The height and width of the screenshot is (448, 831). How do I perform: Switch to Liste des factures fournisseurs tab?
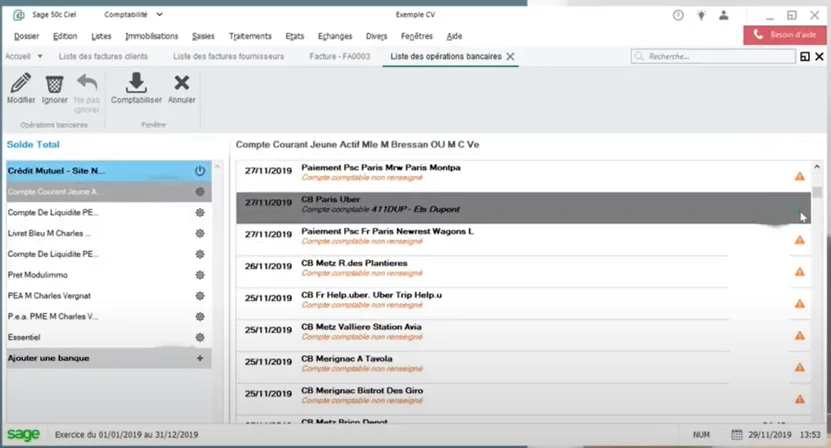pyautogui.click(x=228, y=56)
